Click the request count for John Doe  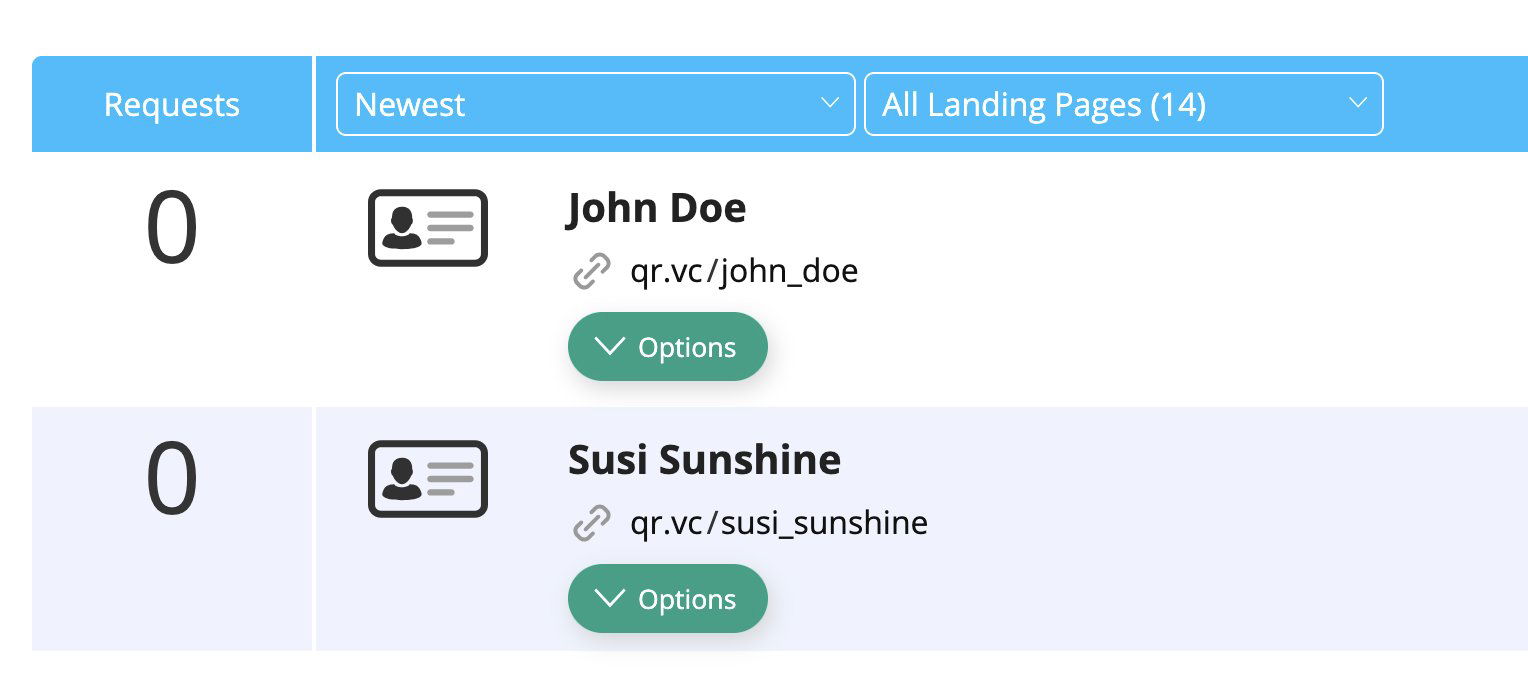pyautogui.click(x=172, y=229)
